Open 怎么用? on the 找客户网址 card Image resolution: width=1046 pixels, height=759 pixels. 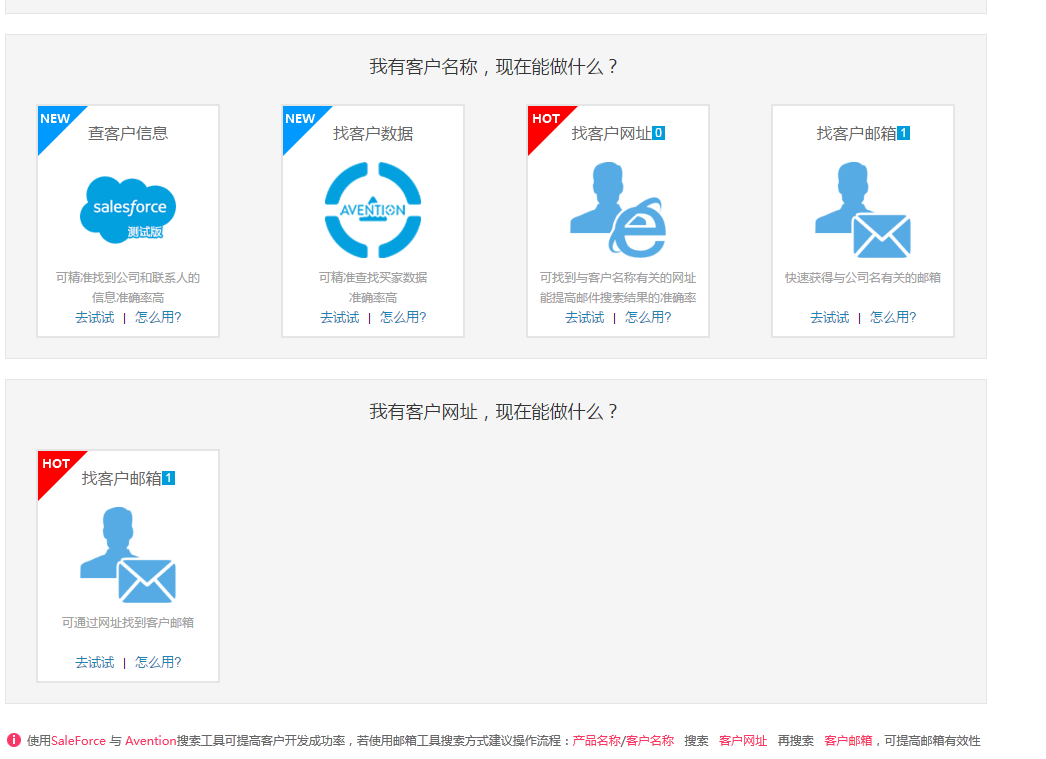[648, 317]
